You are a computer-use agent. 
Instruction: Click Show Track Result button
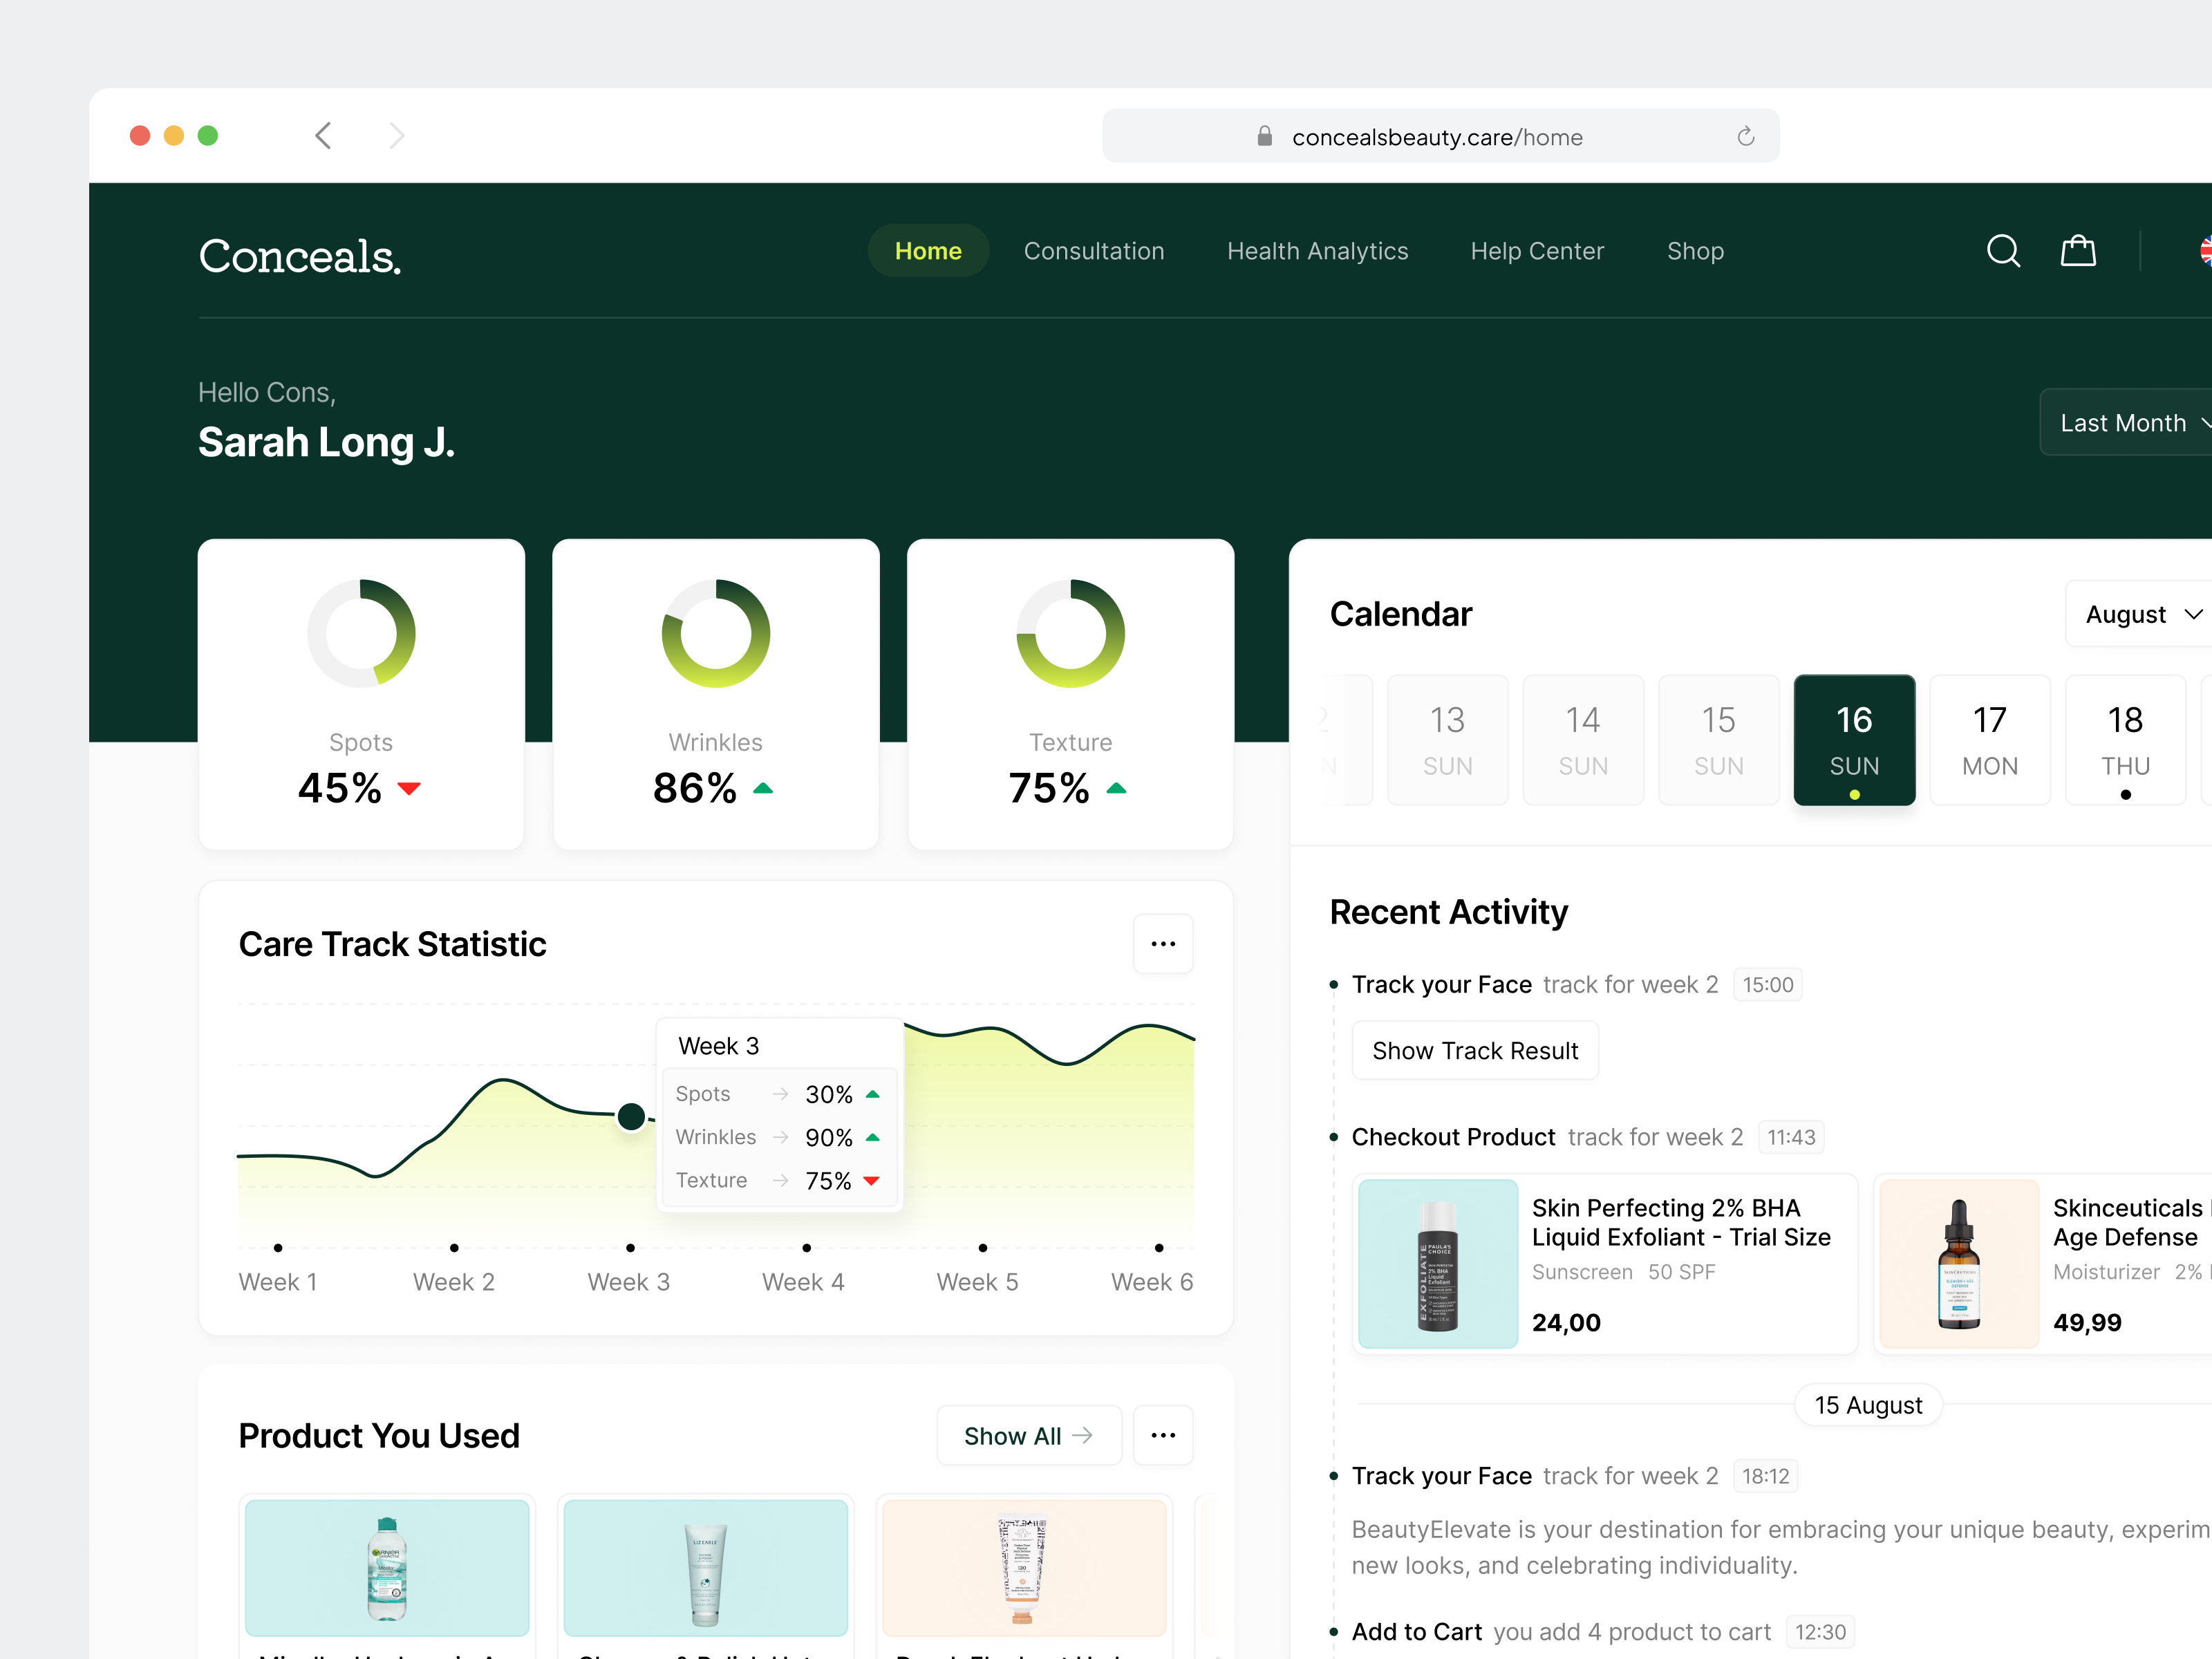click(1475, 1051)
